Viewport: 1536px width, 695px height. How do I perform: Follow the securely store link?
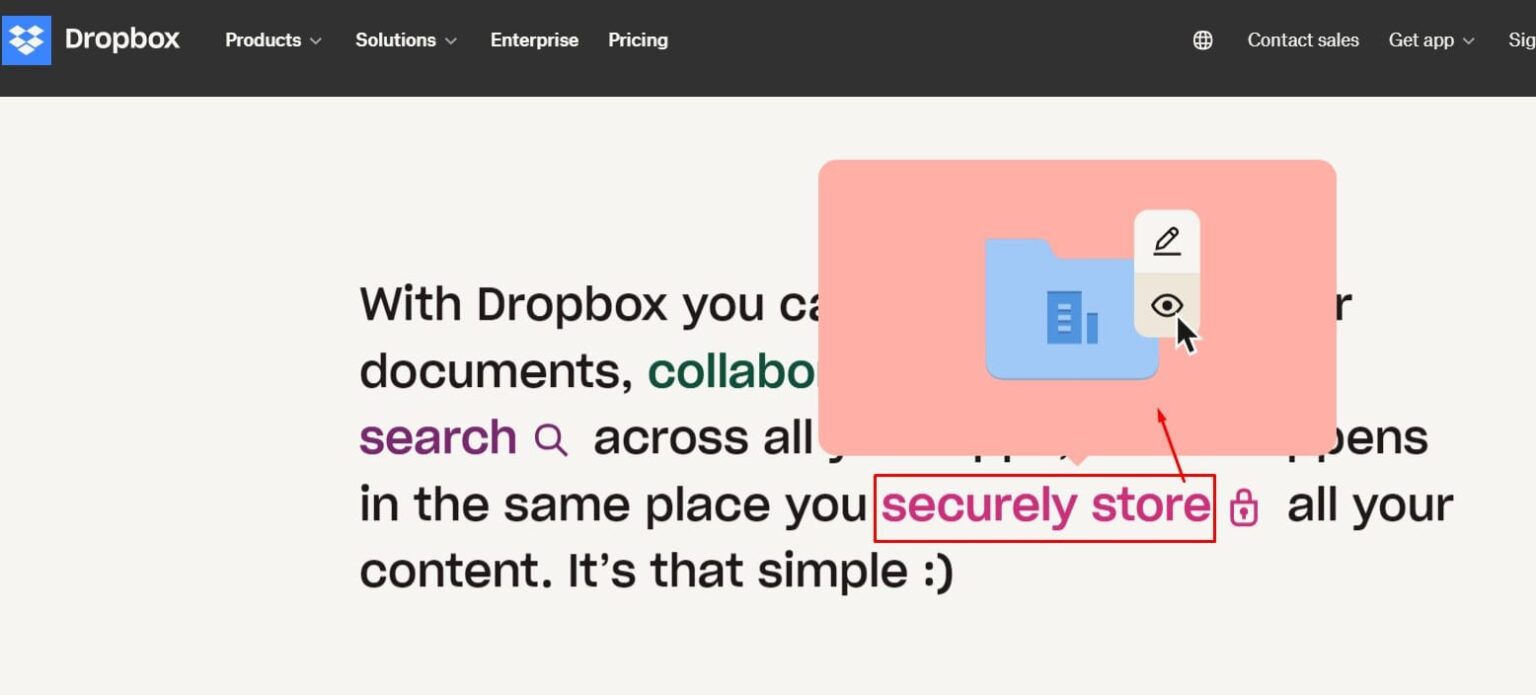coord(1043,506)
